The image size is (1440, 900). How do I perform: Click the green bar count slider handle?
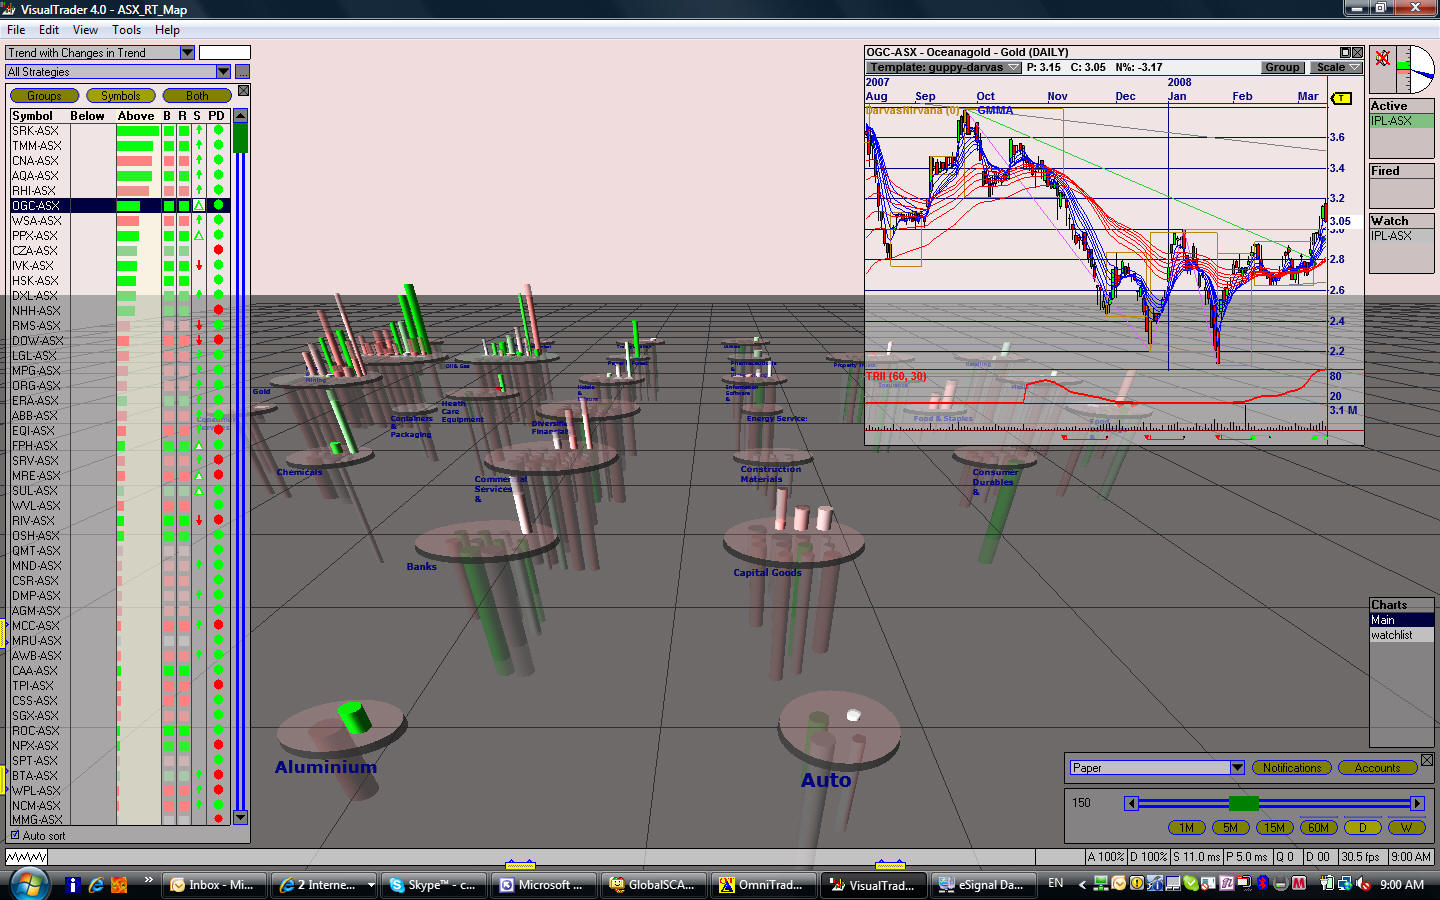1244,803
